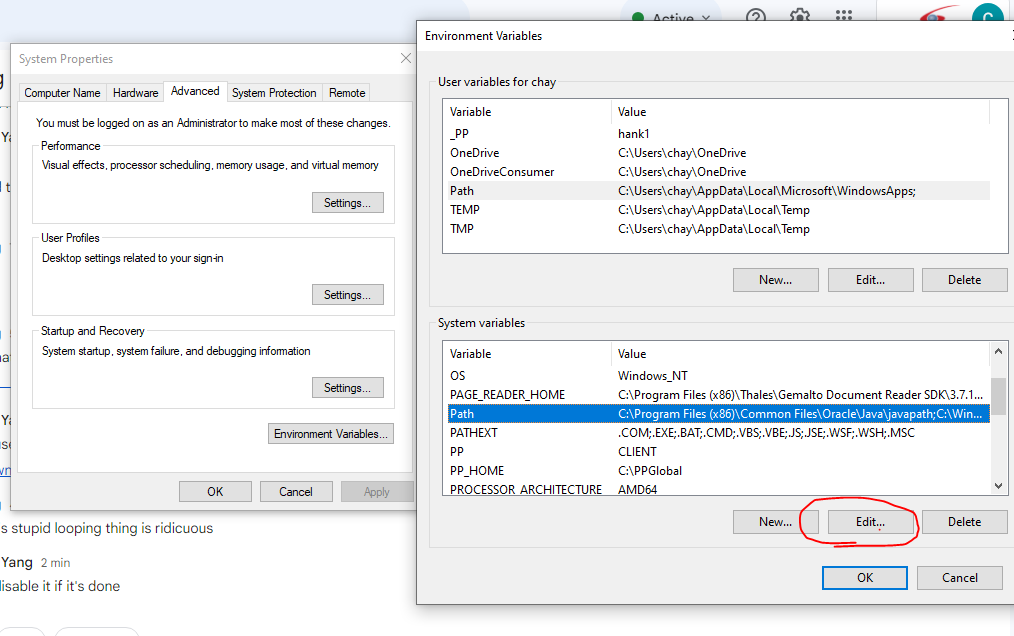Click the scroll-down arrow of System variables list

pos(1000,486)
